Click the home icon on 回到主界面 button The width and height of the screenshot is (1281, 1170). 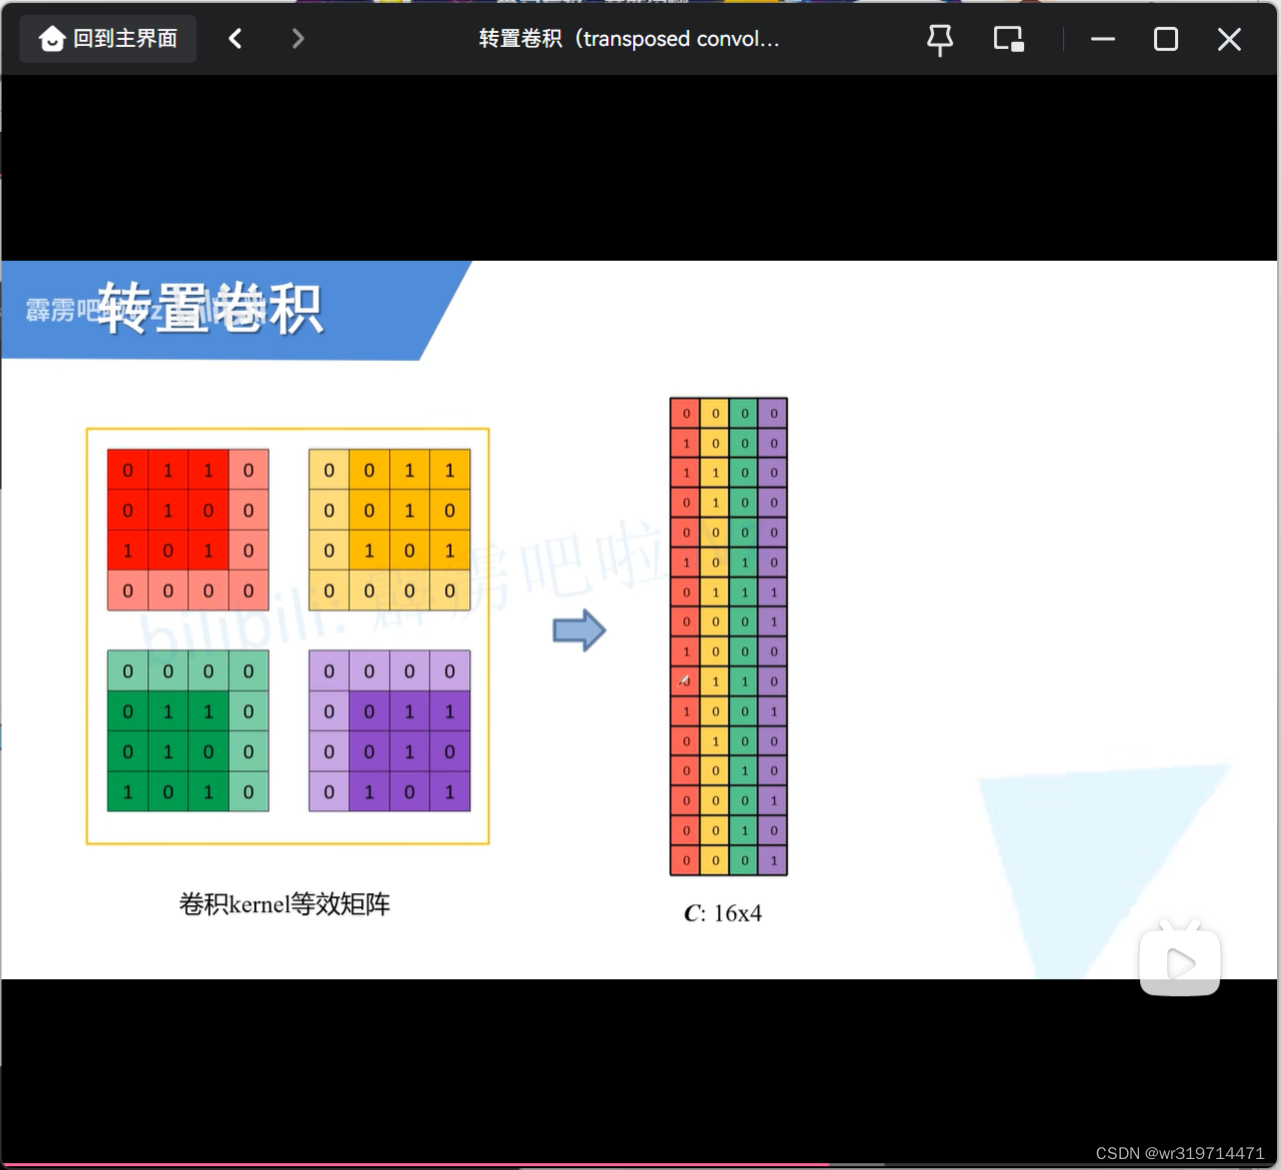[x=52, y=37]
